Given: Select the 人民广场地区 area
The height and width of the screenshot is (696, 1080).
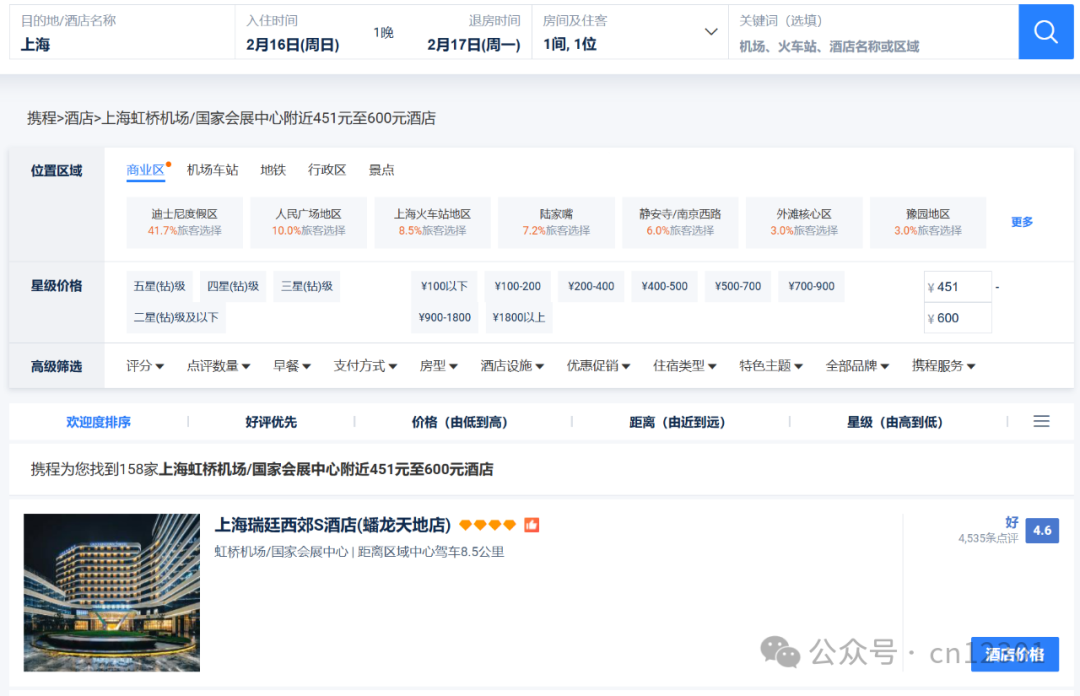Looking at the screenshot, I should click(x=308, y=222).
